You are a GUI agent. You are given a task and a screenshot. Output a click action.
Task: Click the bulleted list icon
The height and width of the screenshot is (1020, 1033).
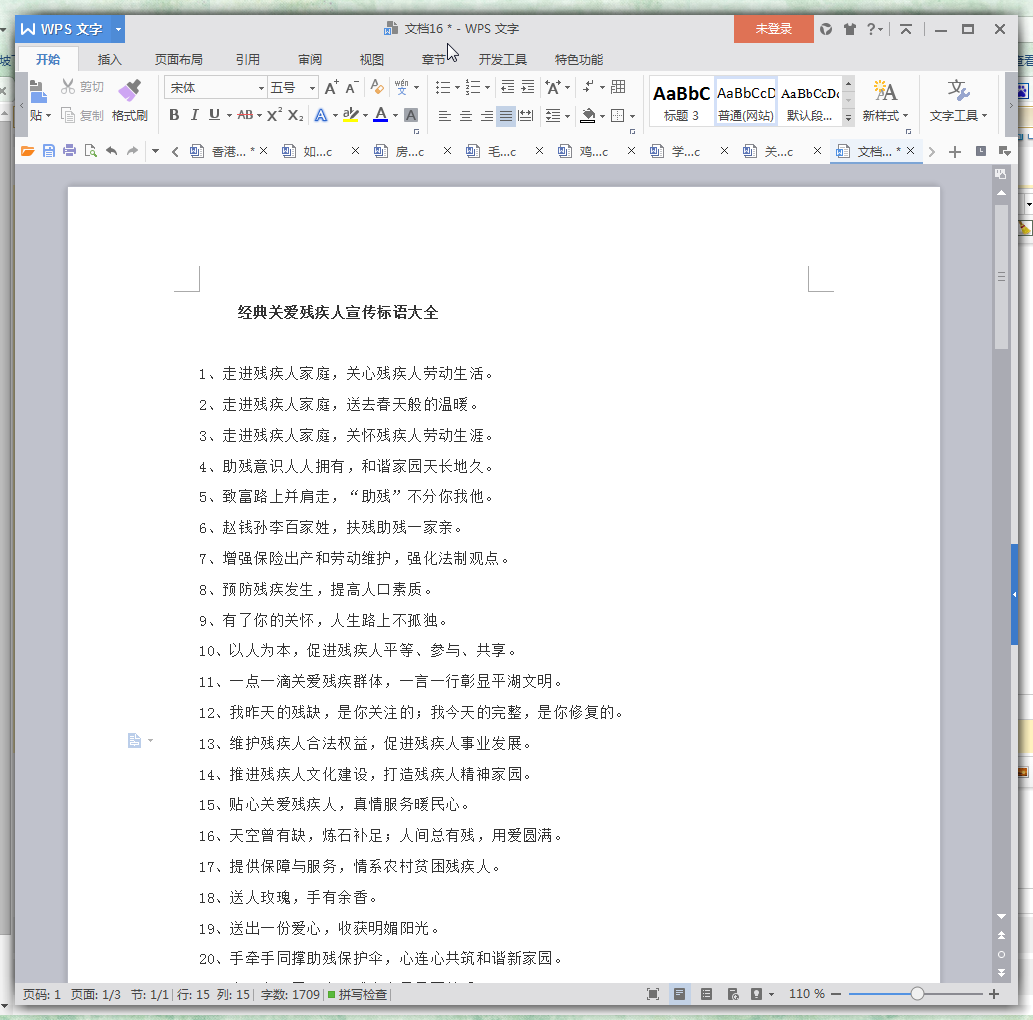[443, 88]
